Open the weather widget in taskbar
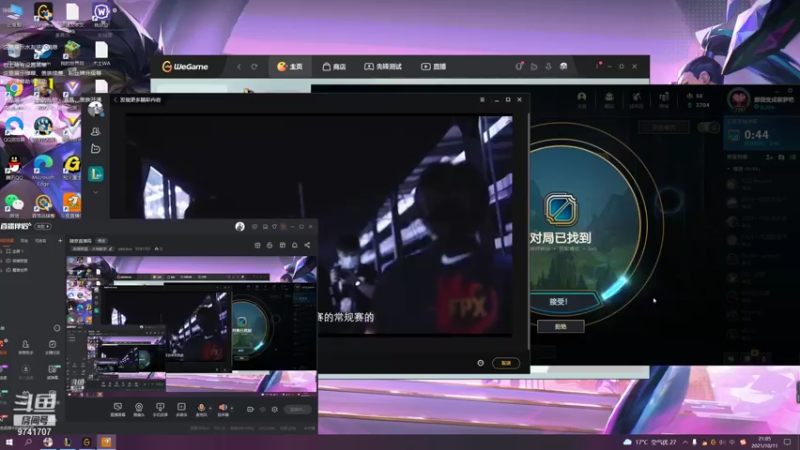800x450 pixels. point(650,442)
